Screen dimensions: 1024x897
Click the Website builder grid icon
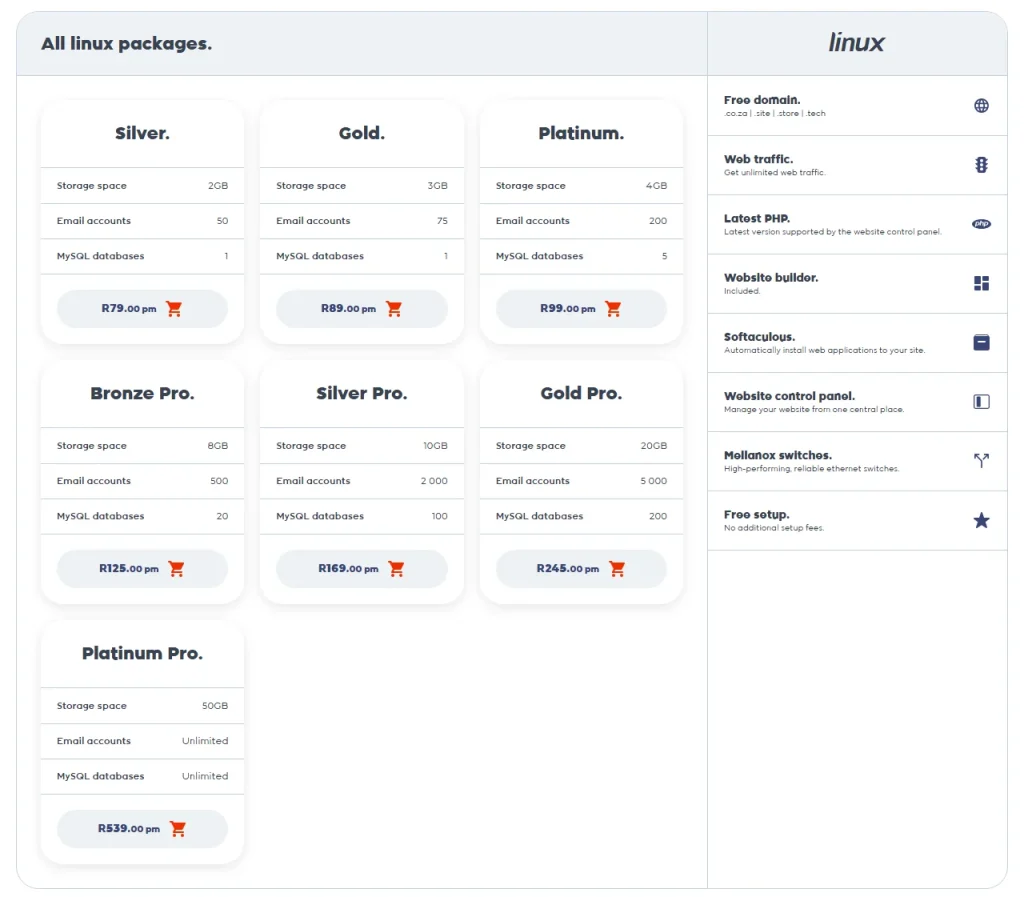(x=981, y=283)
